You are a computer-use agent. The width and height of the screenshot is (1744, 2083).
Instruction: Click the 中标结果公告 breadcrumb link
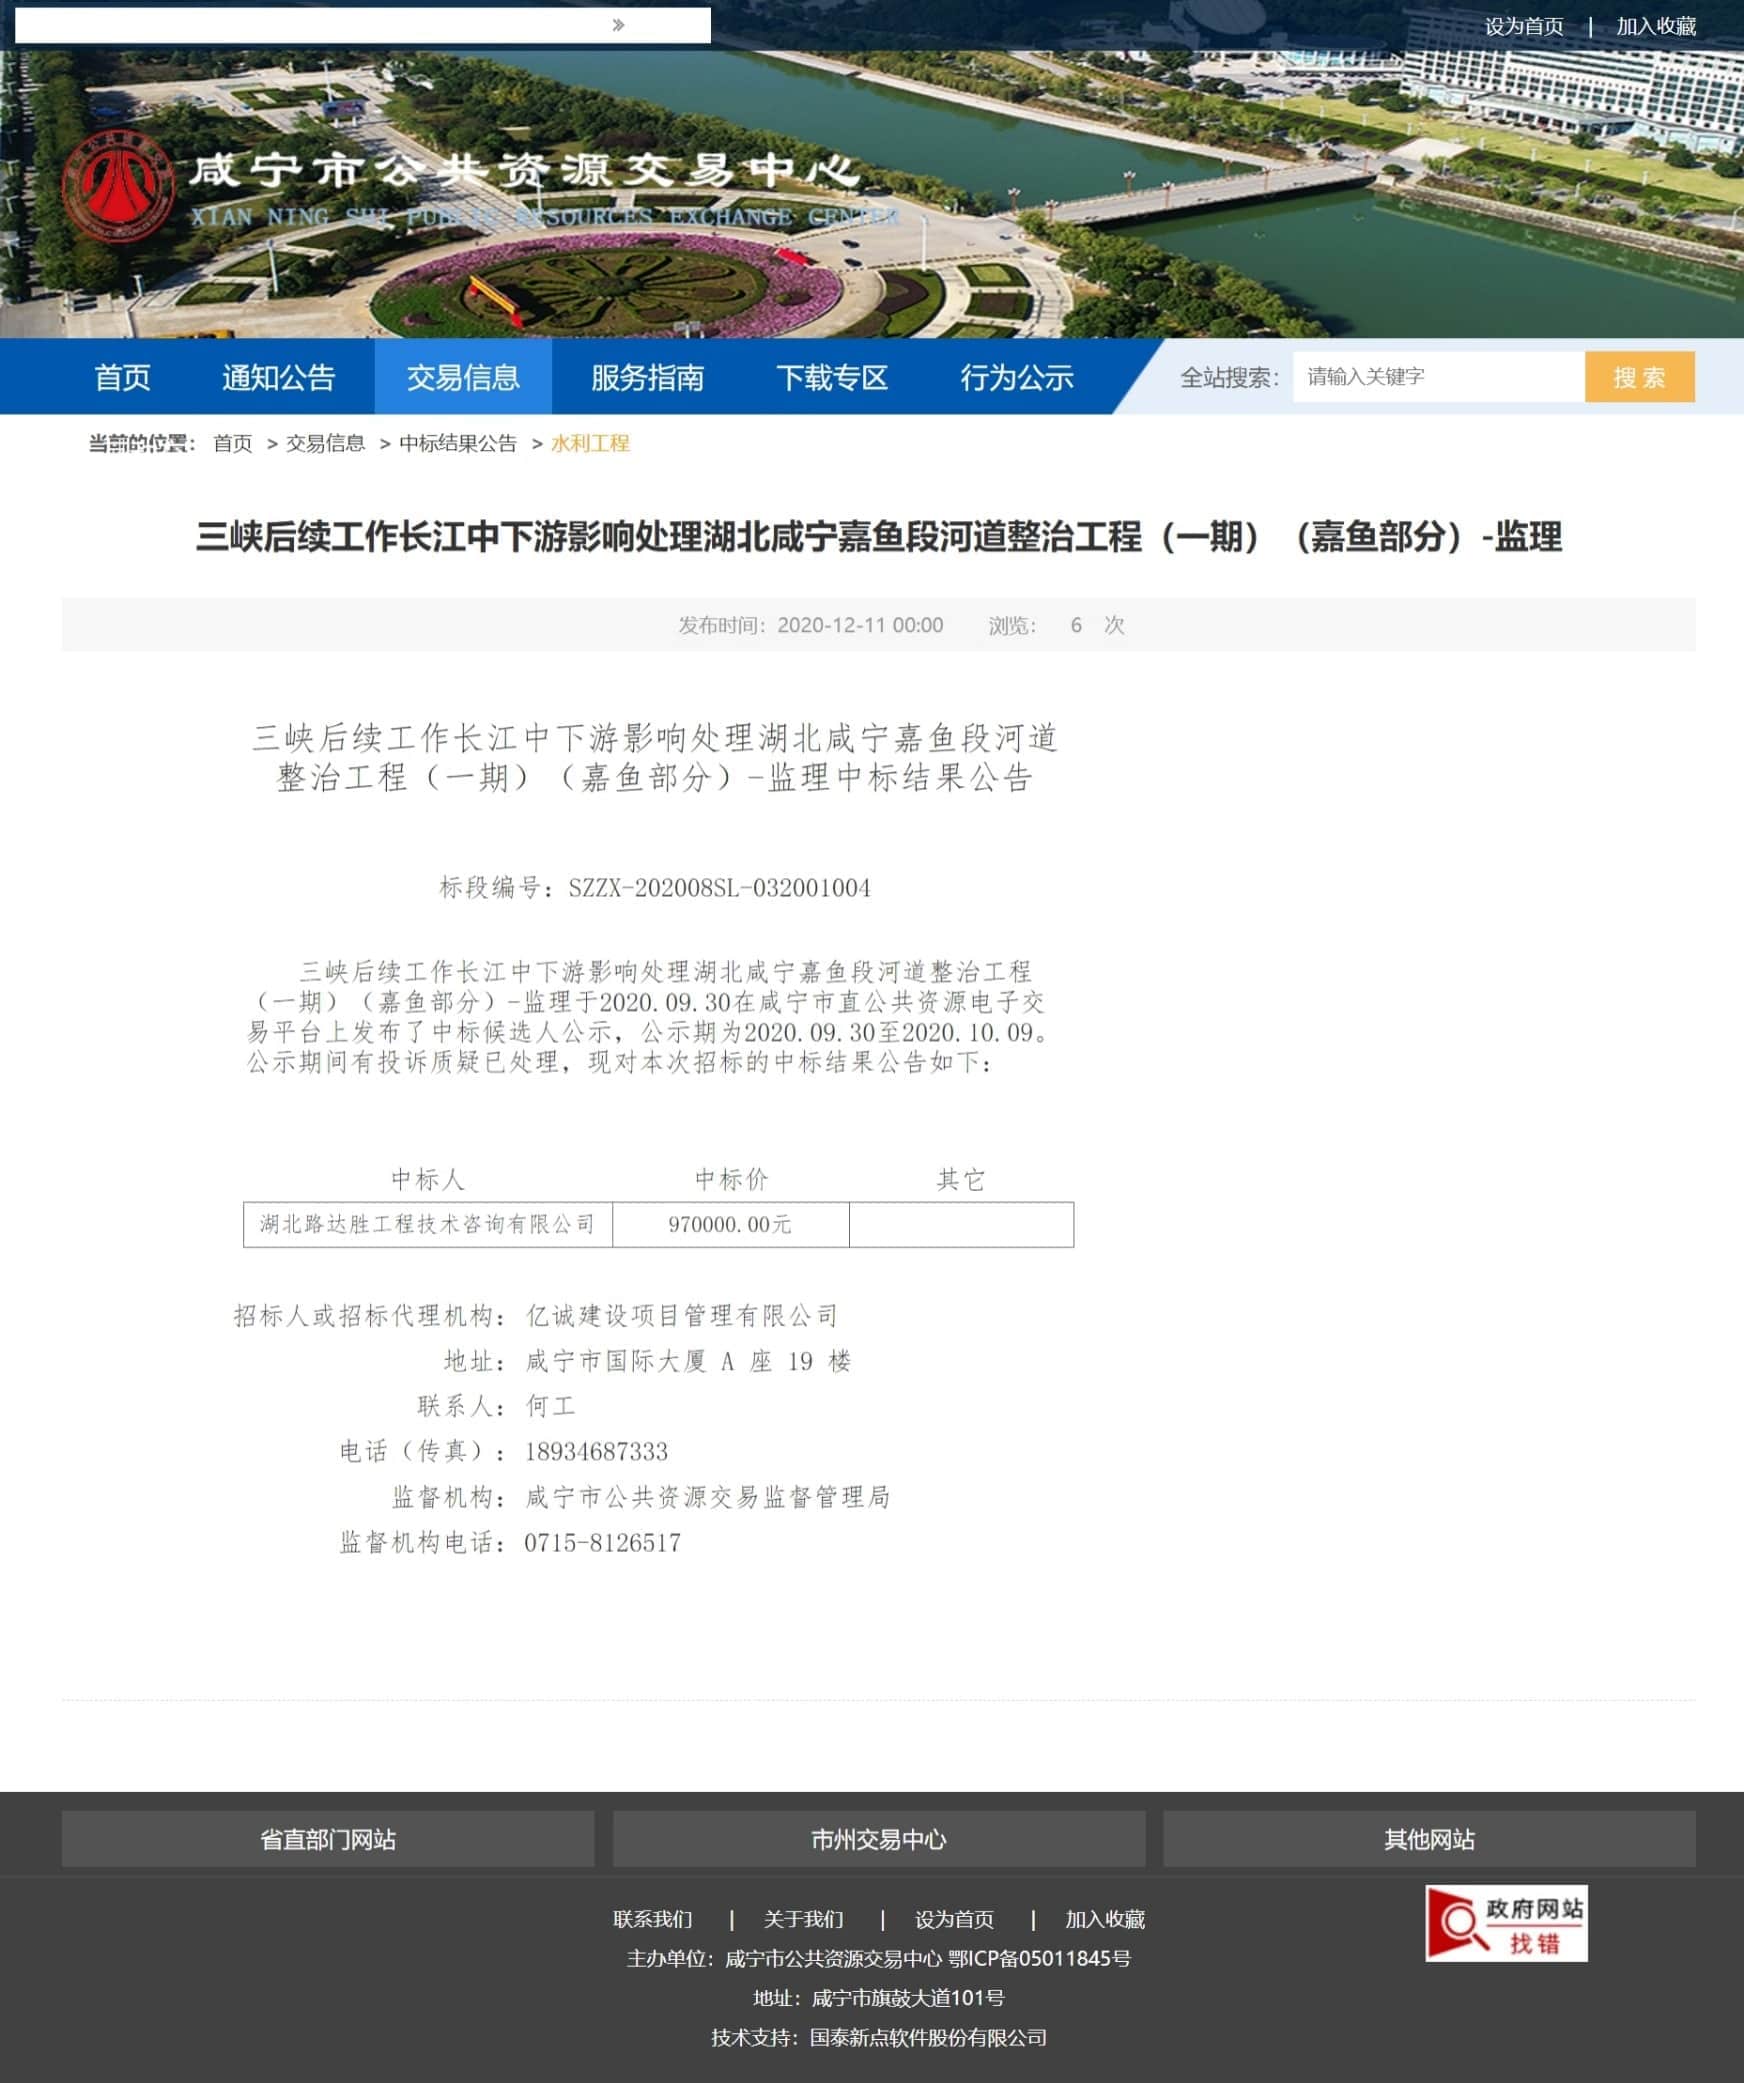tap(458, 443)
